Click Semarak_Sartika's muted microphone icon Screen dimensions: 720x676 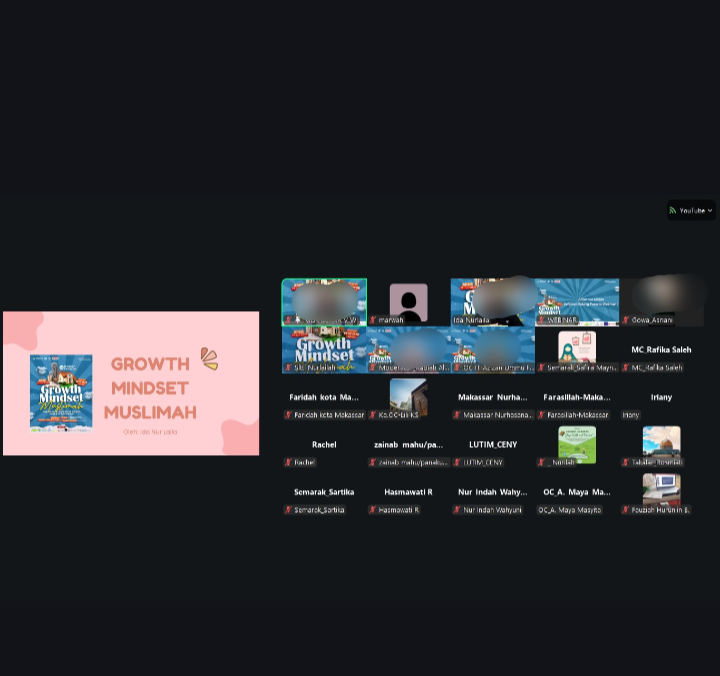coord(288,509)
